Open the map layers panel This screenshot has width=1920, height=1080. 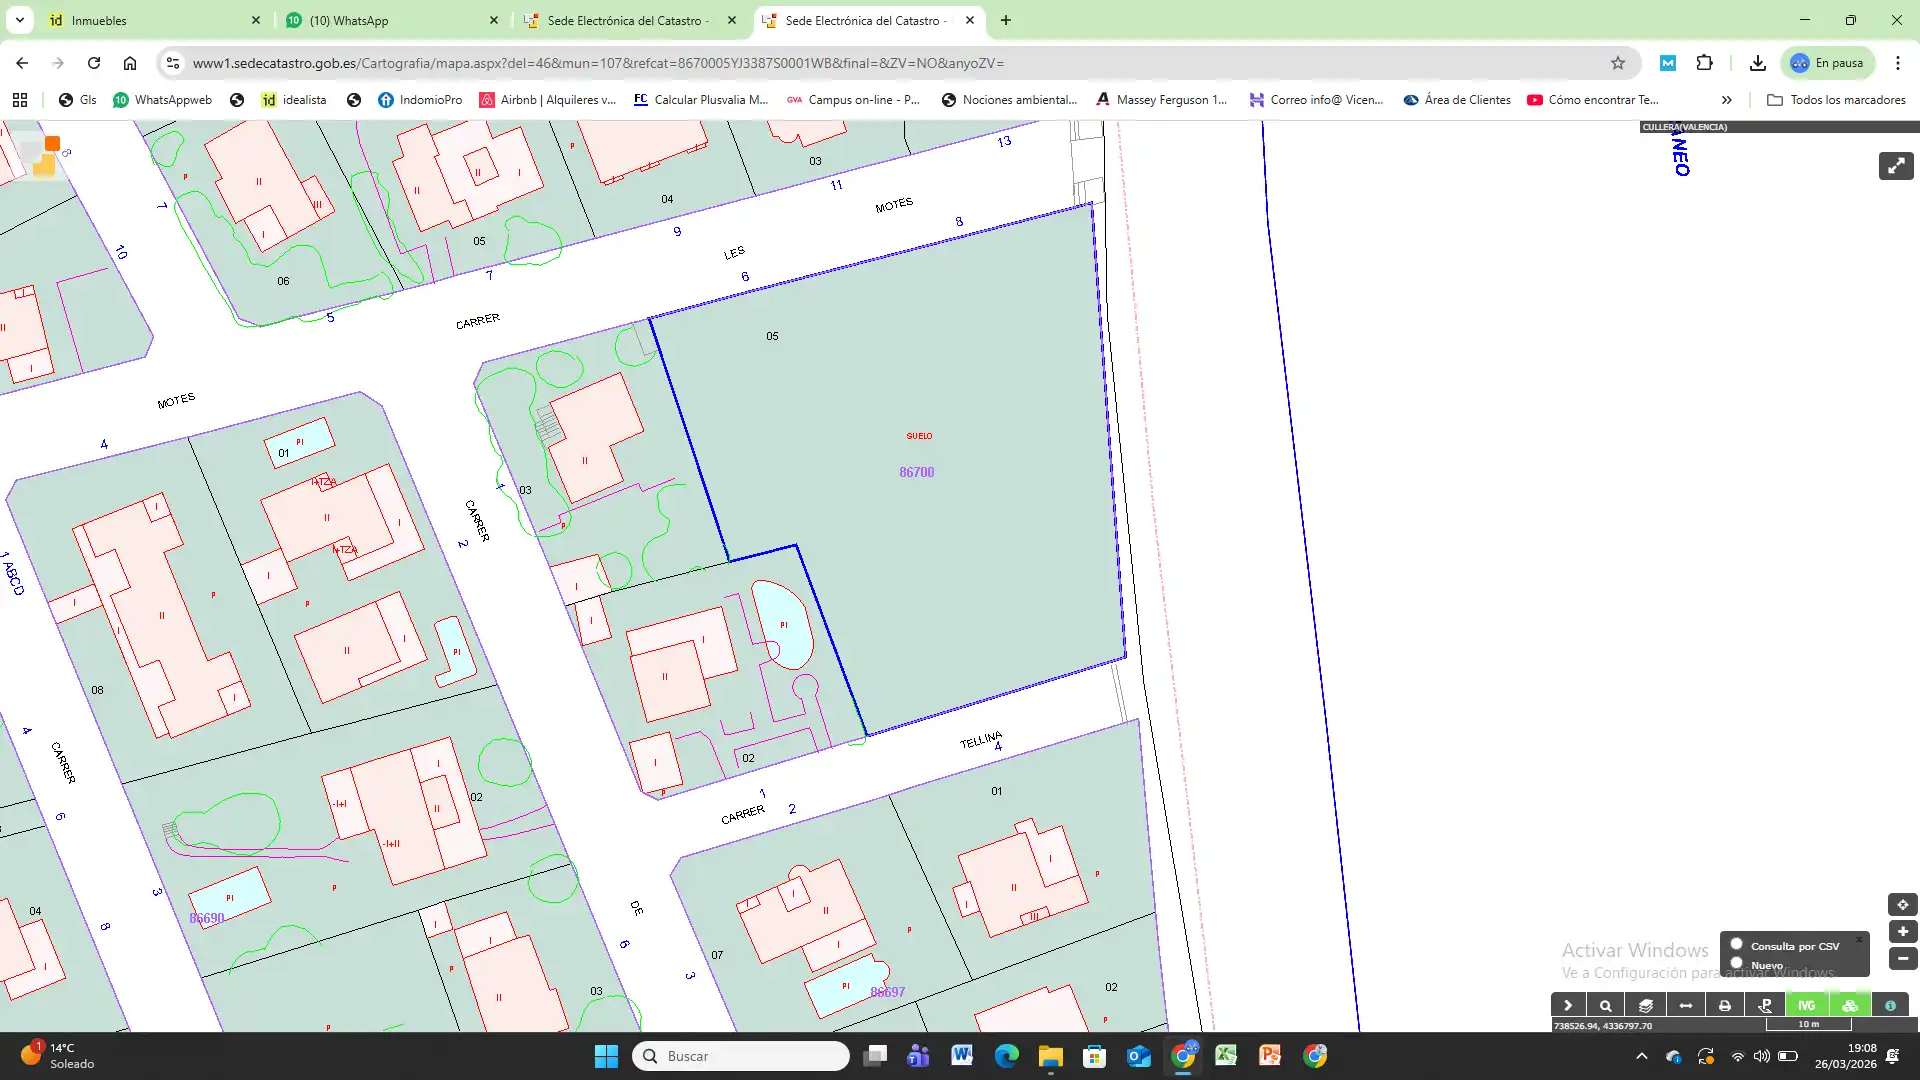(x=1646, y=1005)
